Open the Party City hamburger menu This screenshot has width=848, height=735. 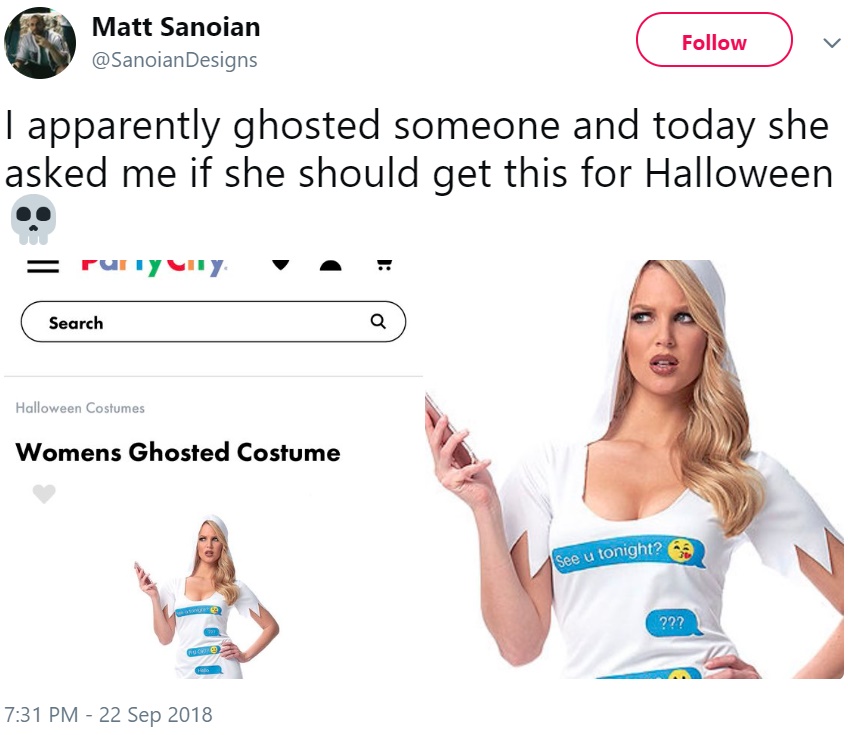click(43, 267)
